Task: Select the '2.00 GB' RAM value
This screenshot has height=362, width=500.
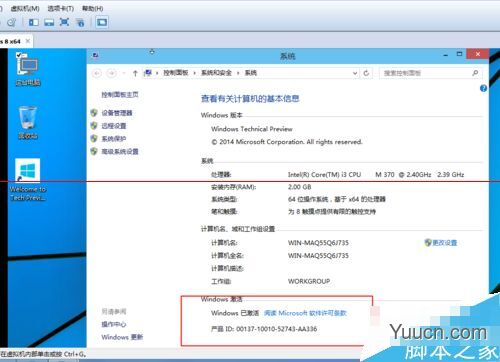Action: (x=299, y=187)
